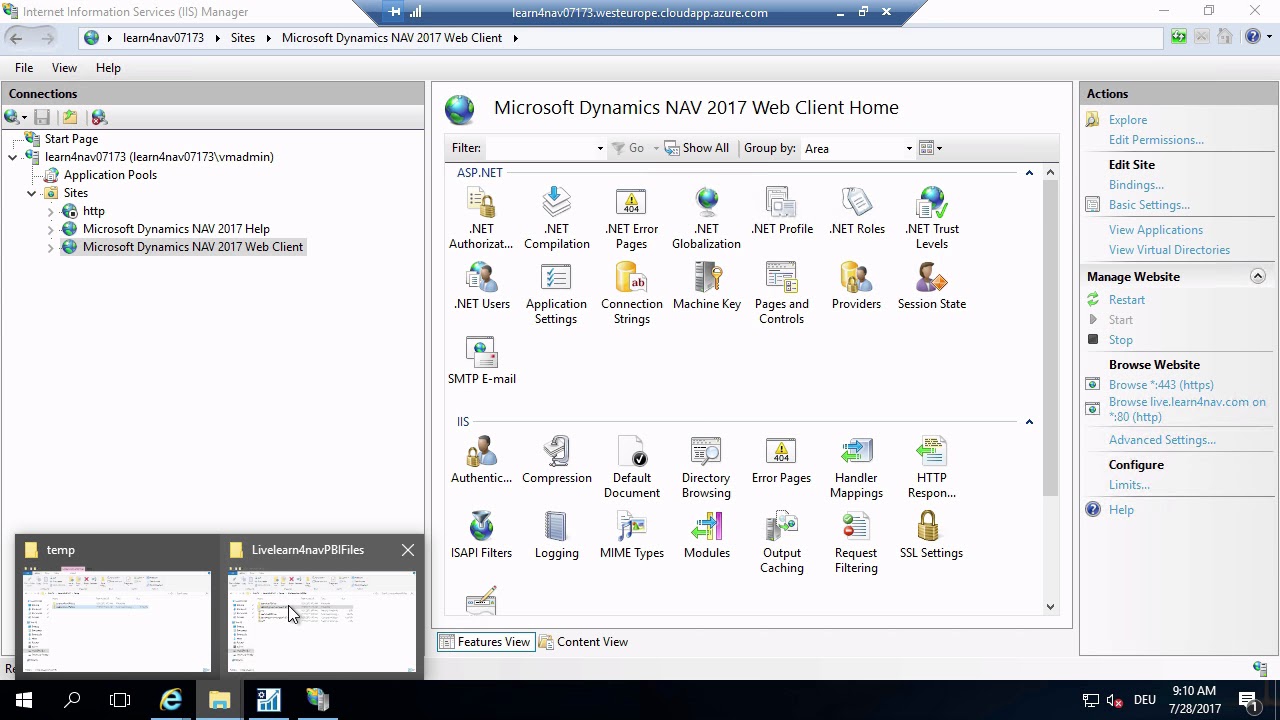Open the .NET Roles feature
The width and height of the screenshot is (1280, 720).
[x=857, y=211]
